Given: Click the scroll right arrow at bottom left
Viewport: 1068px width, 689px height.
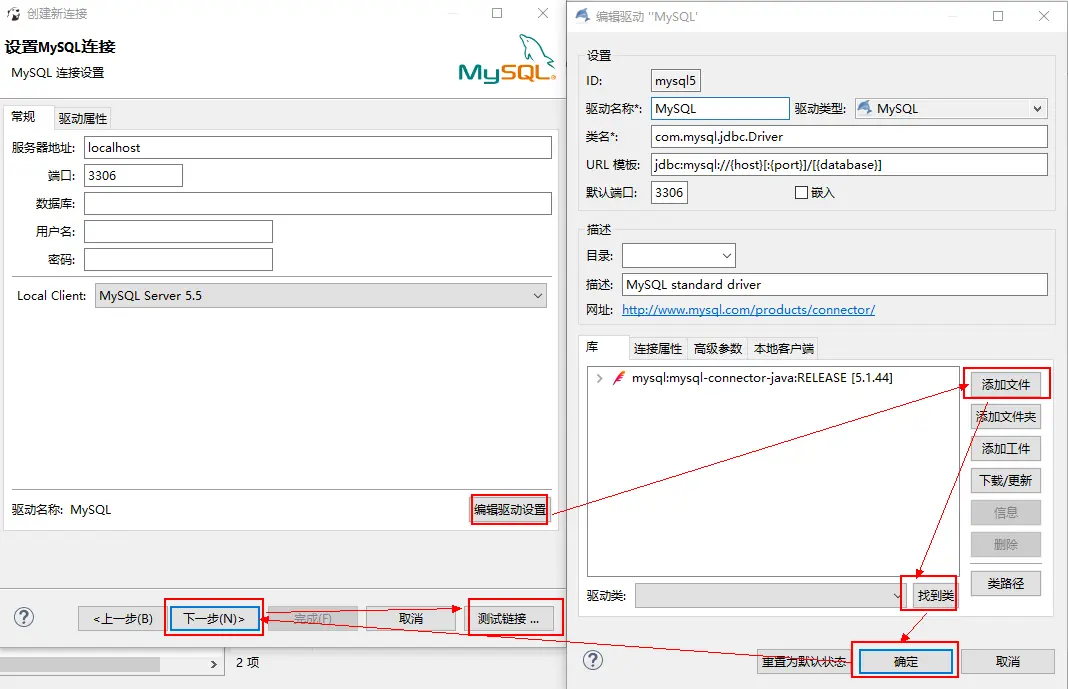Looking at the screenshot, I should point(213,664).
